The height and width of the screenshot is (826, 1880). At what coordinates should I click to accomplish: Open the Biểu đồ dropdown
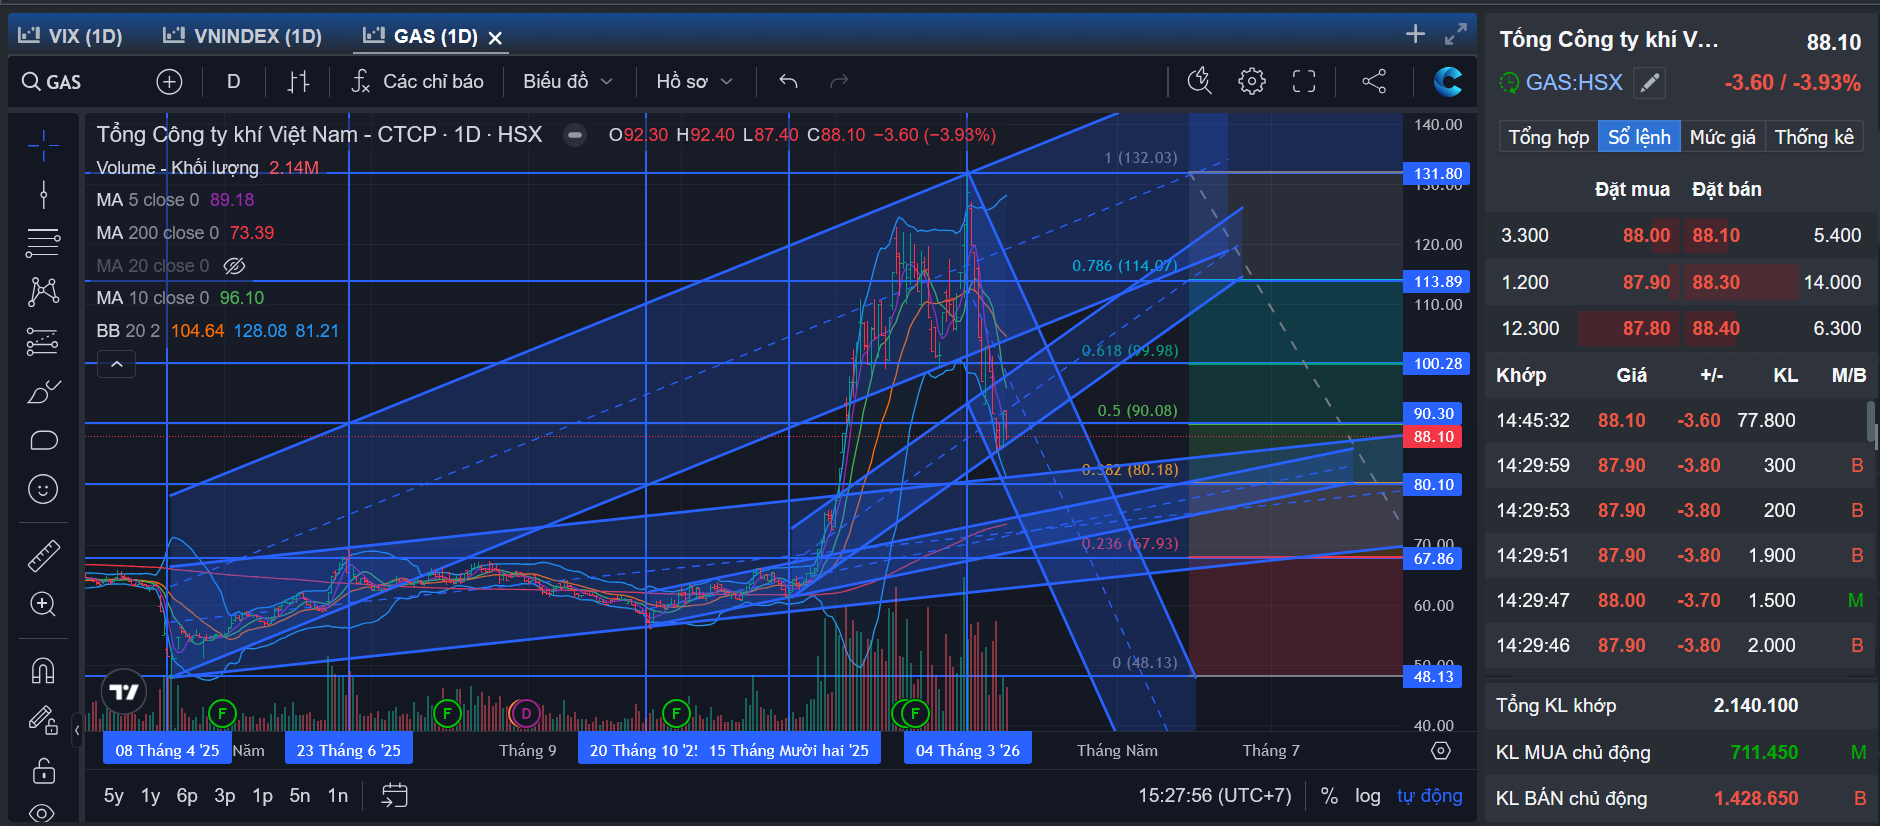click(567, 81)
